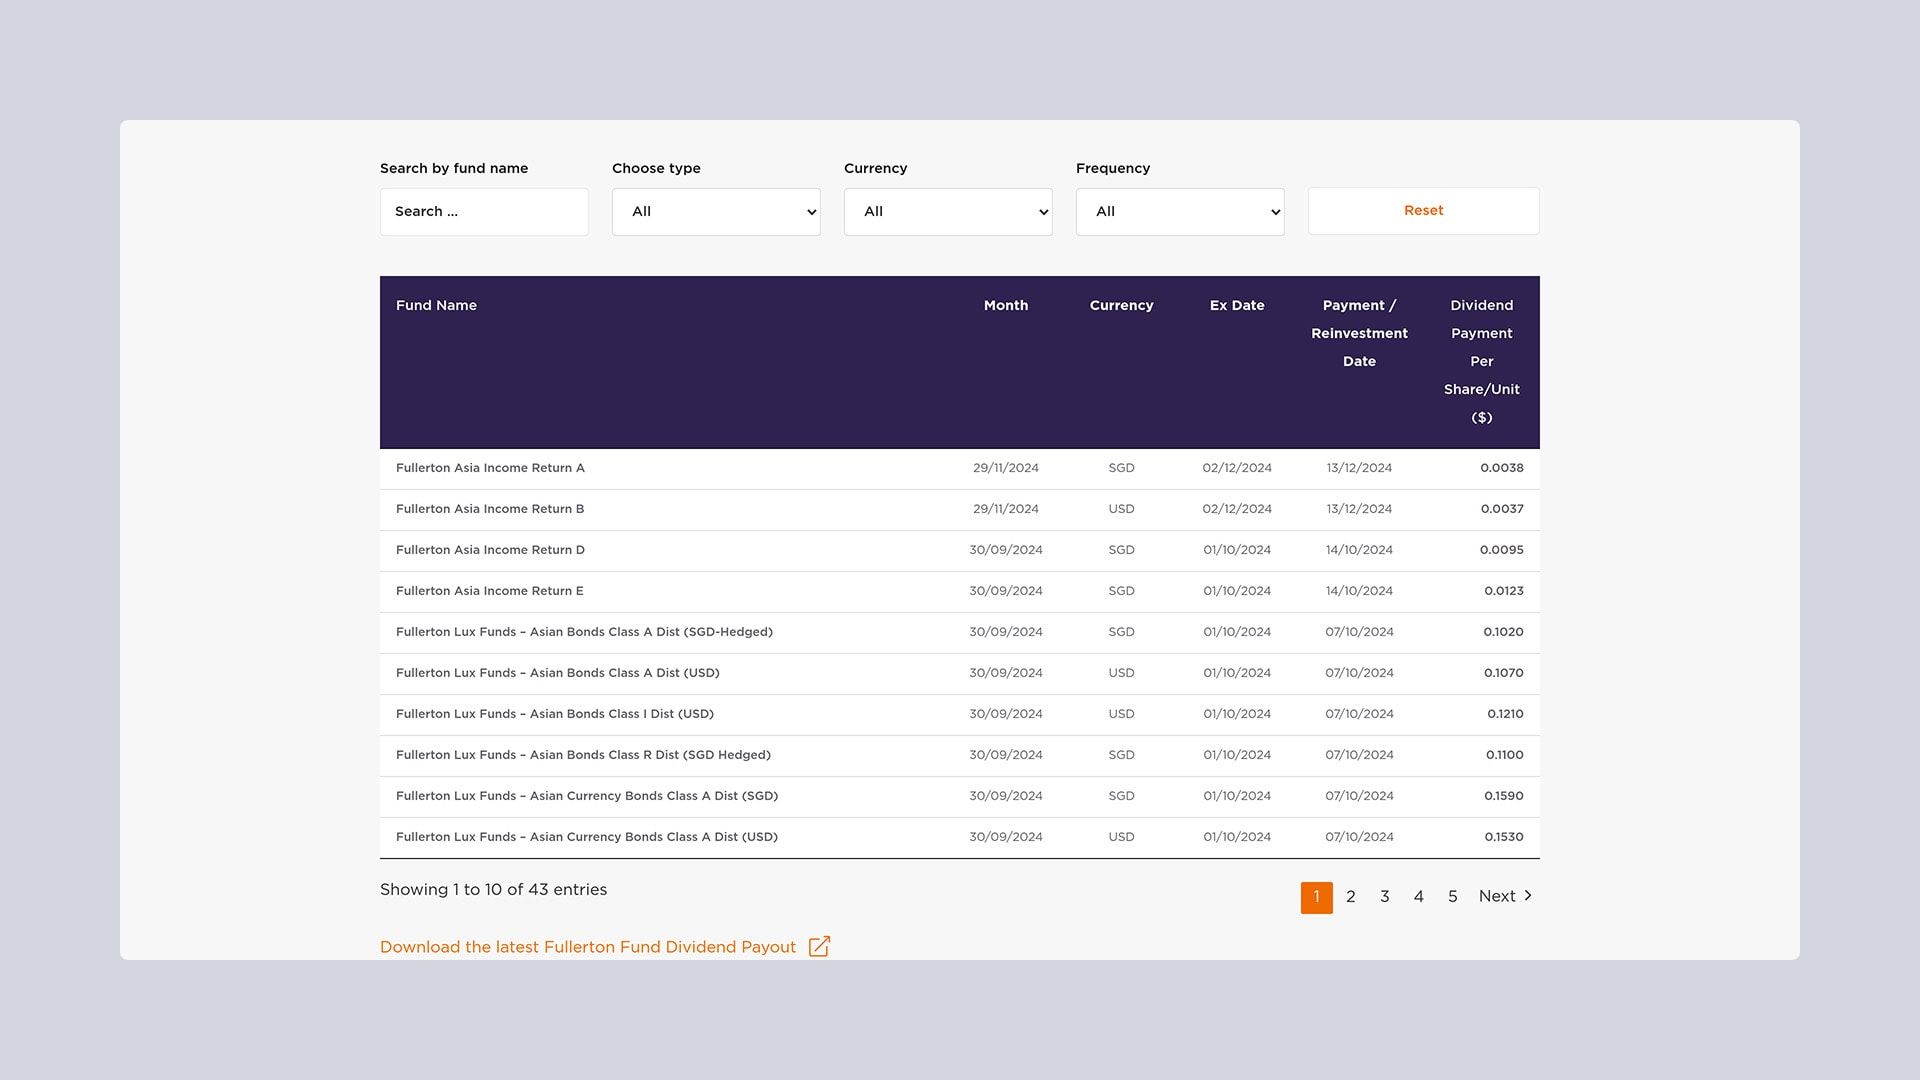
Task: Click inside the fund name search field
Action: 484,211
